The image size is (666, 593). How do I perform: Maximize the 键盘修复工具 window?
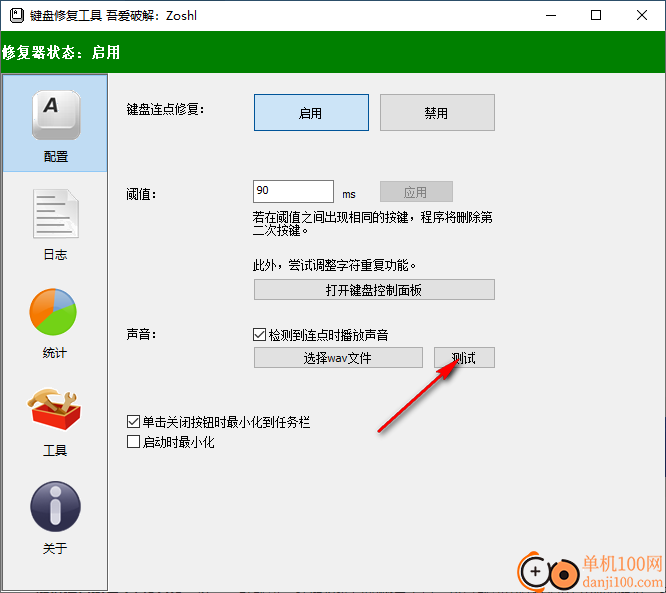click(596, 16)
